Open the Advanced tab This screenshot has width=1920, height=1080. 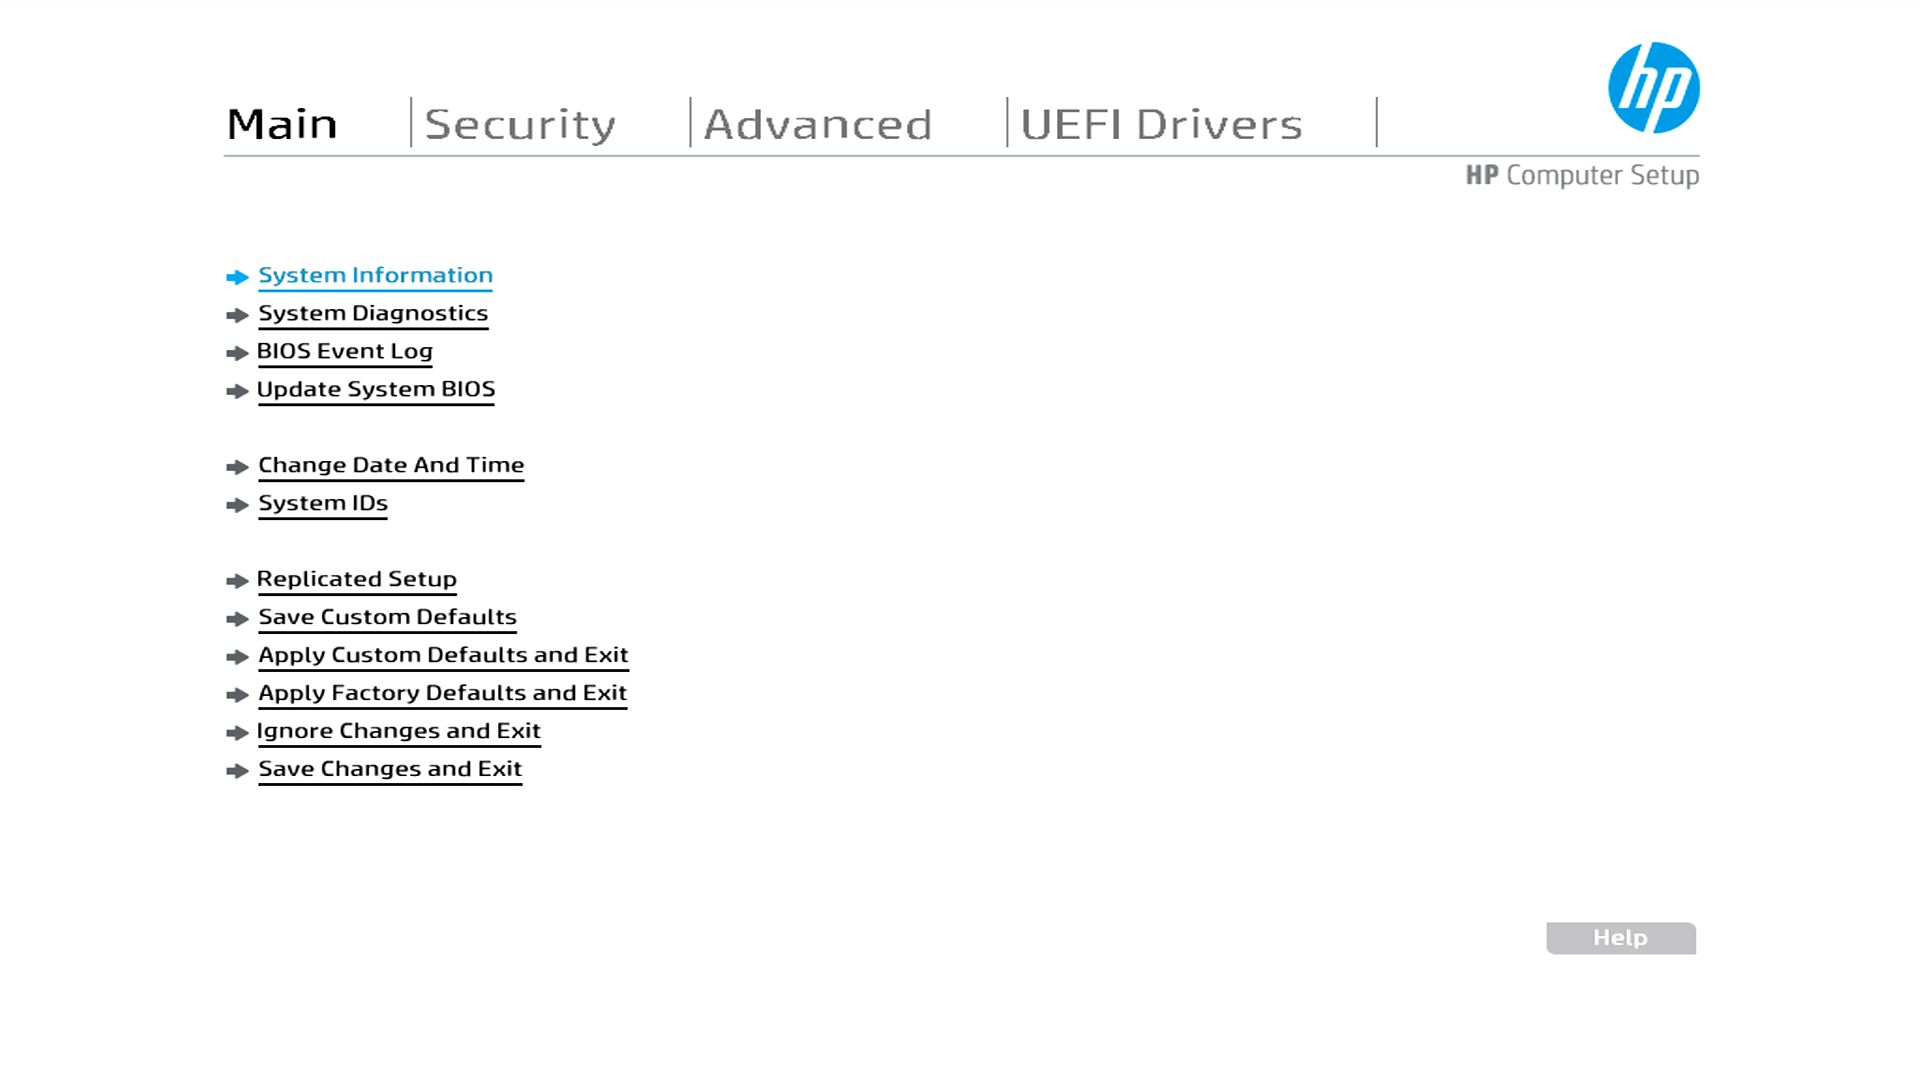tap(818, 124)
